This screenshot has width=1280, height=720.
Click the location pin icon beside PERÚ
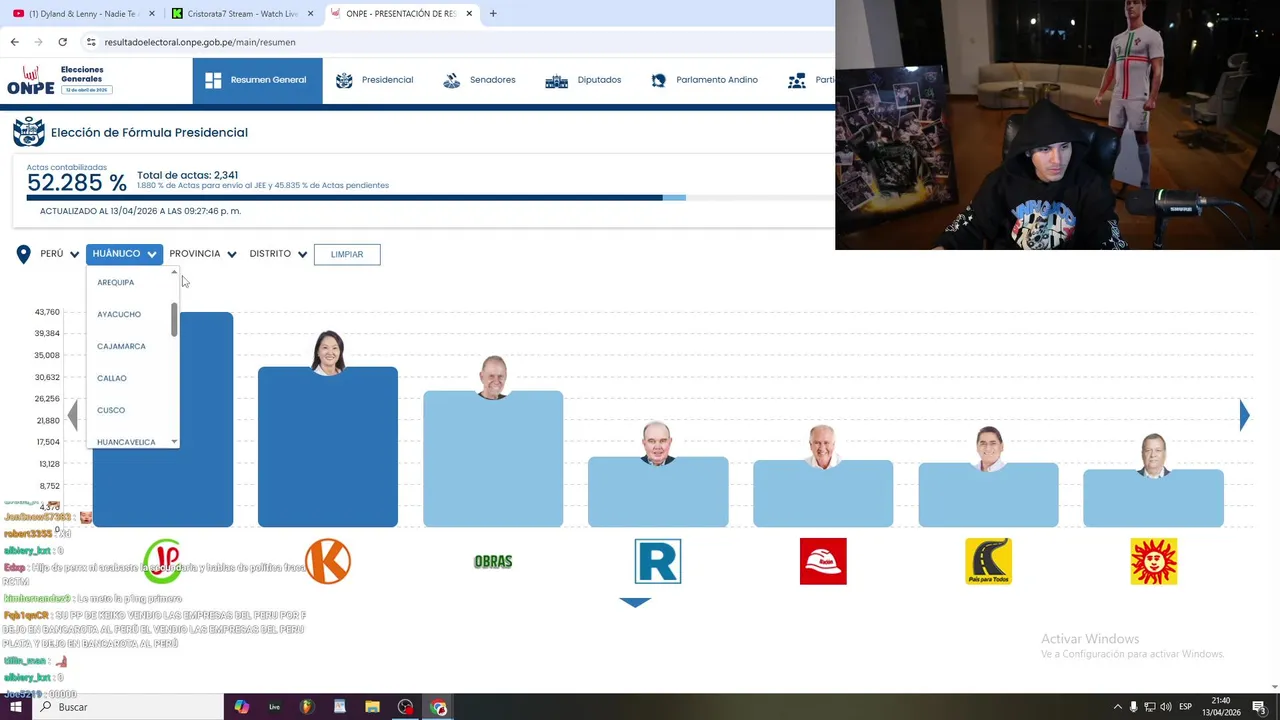click(x=24, y=254)
